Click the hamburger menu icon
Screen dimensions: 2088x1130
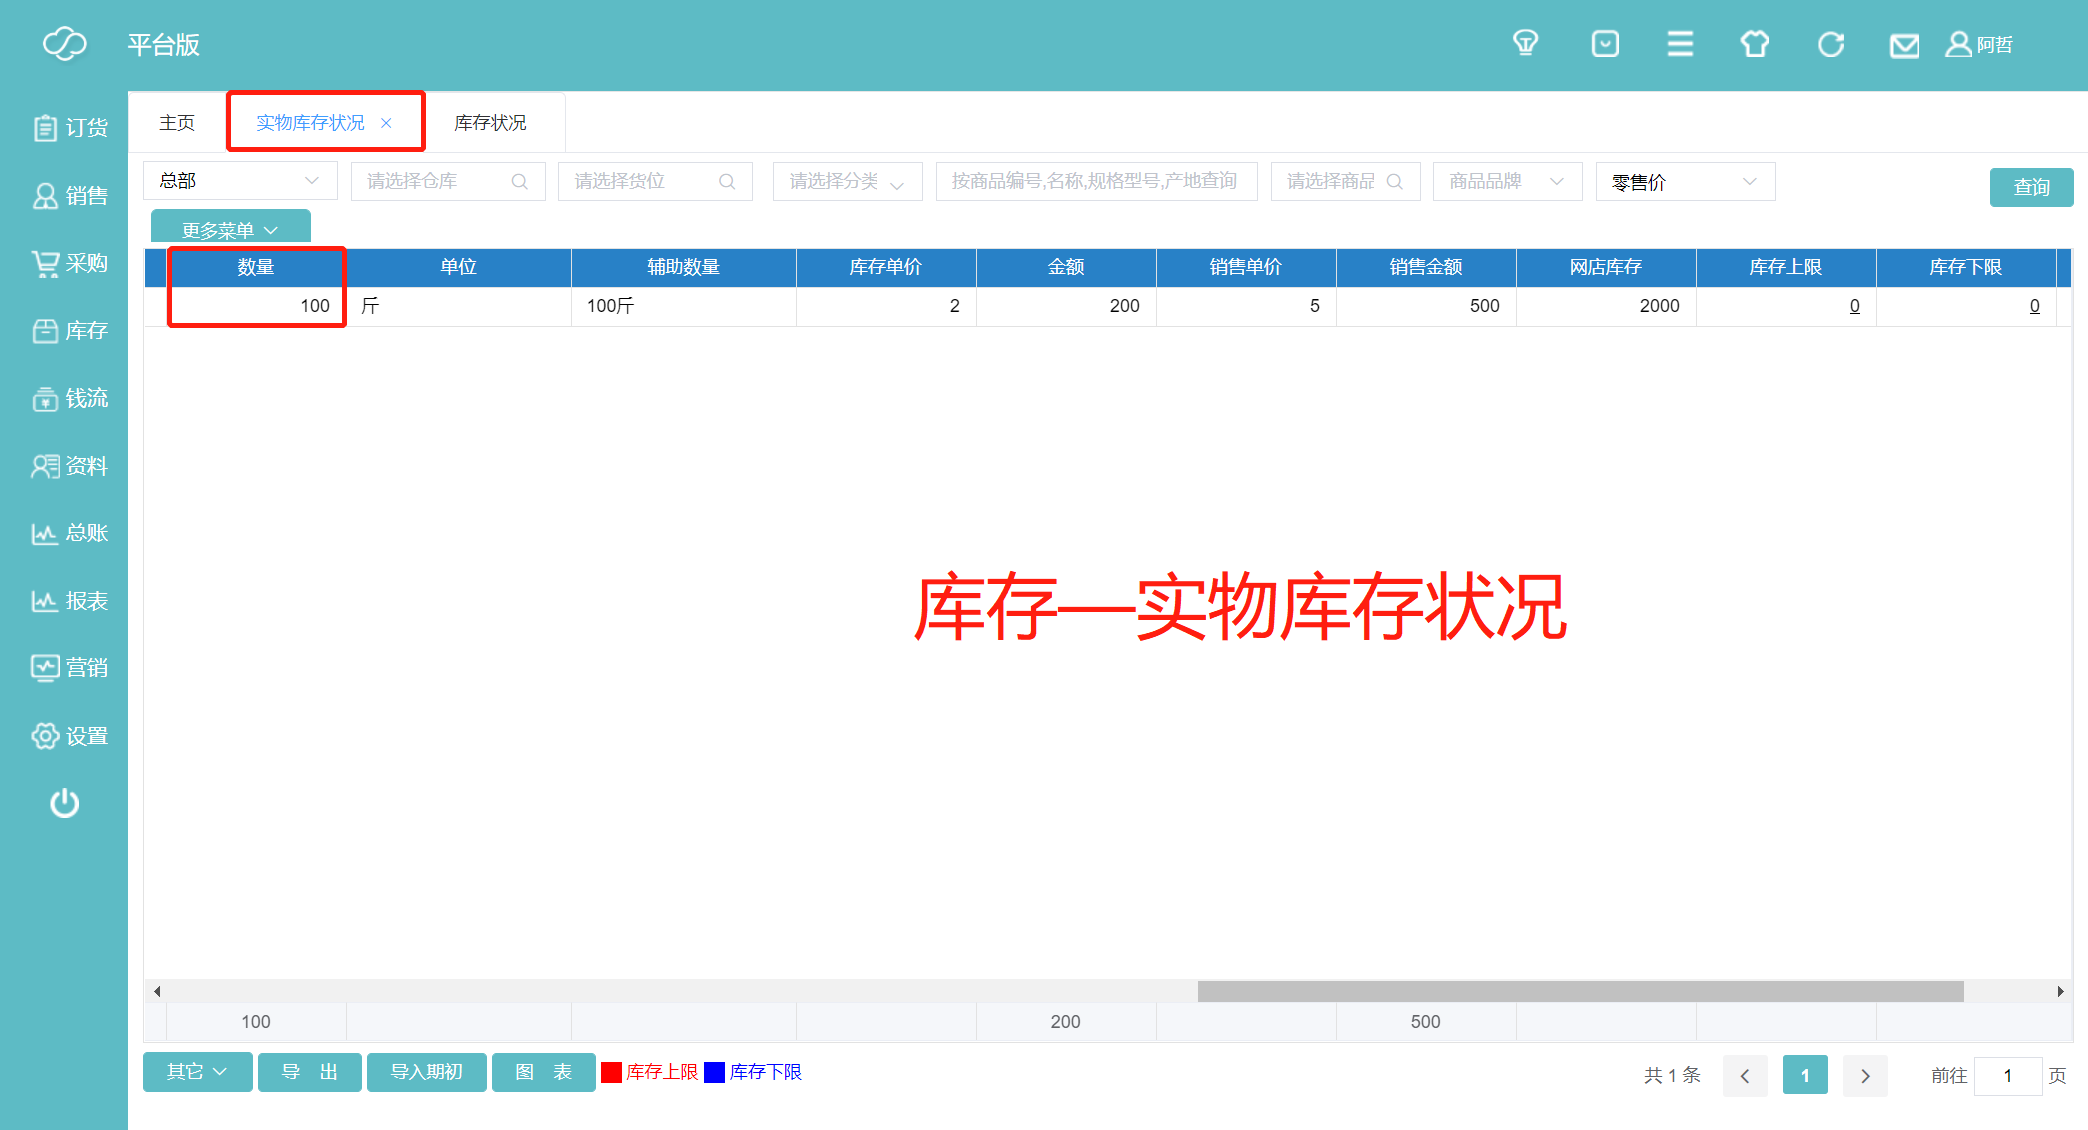[1680, 44]
